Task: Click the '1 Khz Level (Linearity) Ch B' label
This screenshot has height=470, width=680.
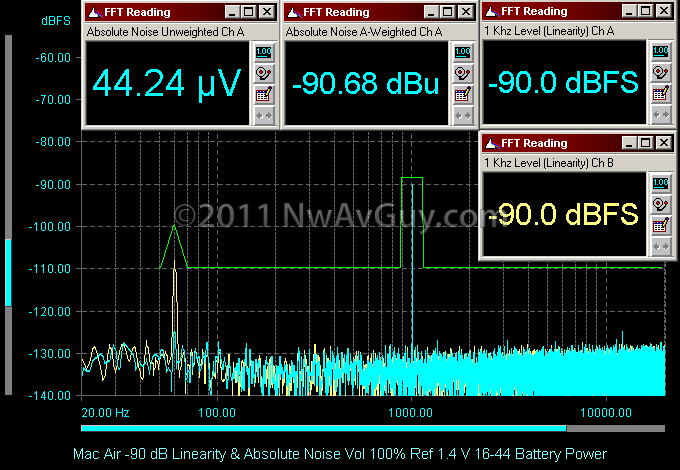Action: pyautogui.click(x=549, y=163)
